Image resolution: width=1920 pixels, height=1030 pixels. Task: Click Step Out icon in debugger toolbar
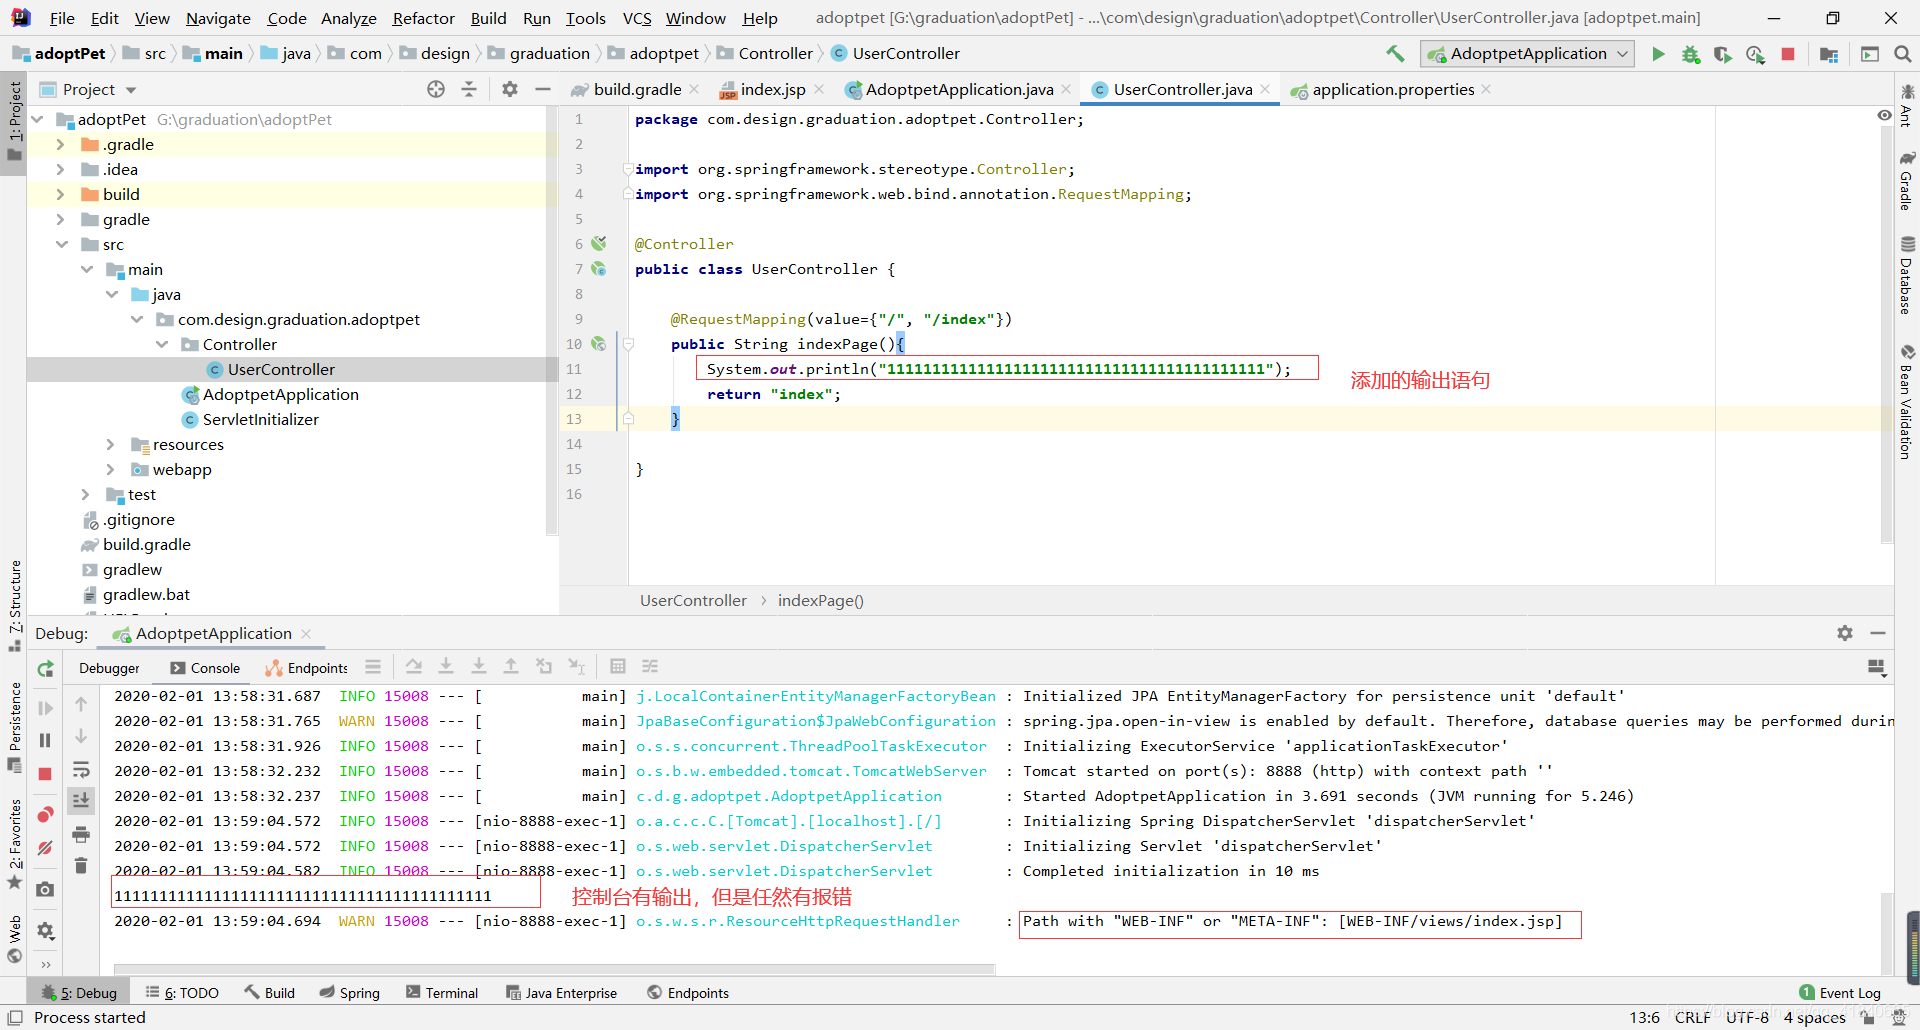click(x=511, y=666)
